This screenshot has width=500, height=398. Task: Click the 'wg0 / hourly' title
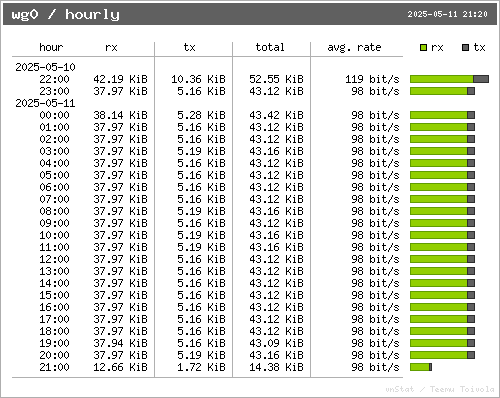click(65, 14)
